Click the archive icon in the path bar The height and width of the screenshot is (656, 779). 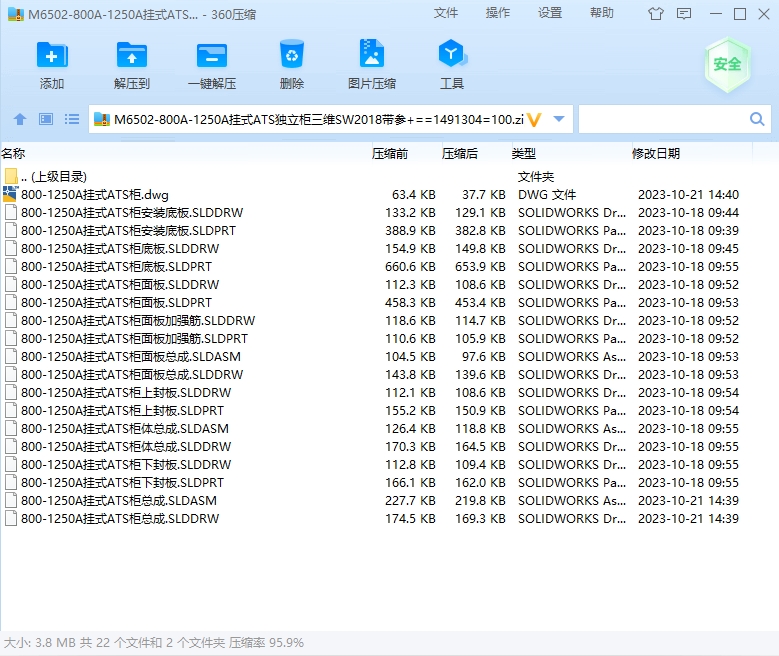click(x=102, y=119)
